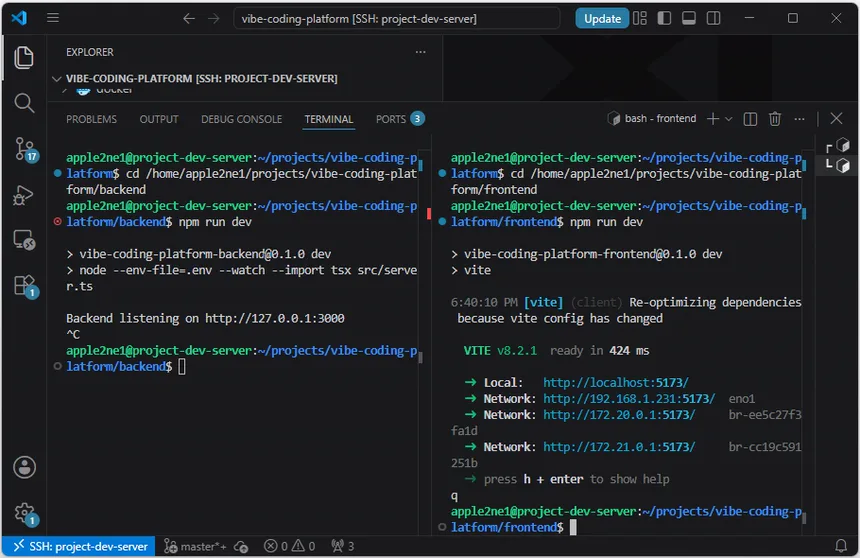Open http://localhost:5173/ link
Image resolution: width=860 pixels, height=558 pixels.
pyautogui.click(x=615, y=382)
